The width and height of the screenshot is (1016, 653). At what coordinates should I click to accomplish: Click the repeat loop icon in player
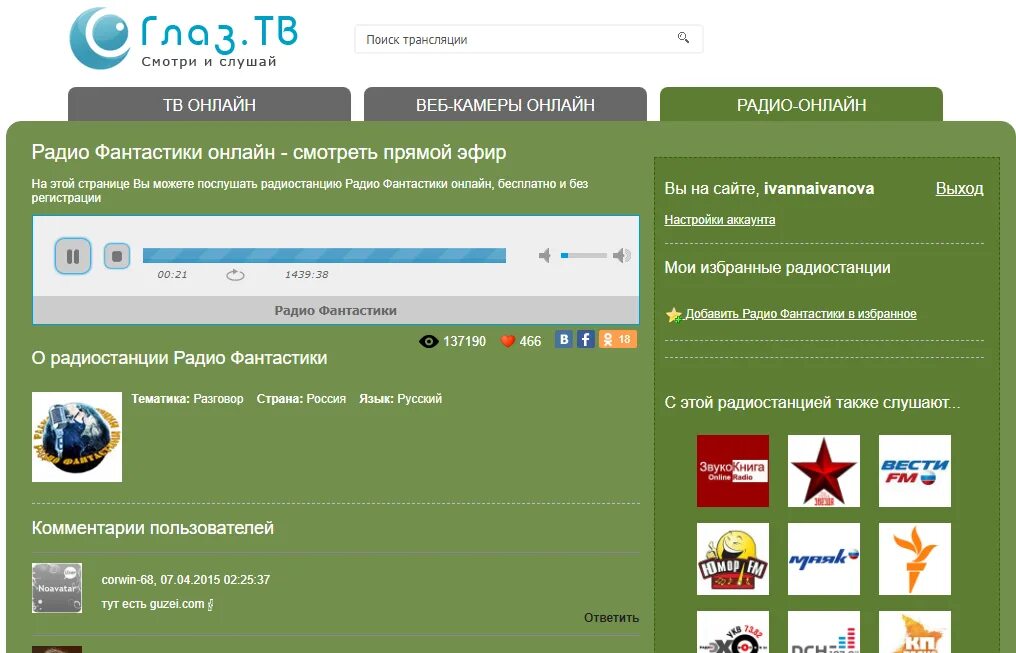click(x=235, y=275)
